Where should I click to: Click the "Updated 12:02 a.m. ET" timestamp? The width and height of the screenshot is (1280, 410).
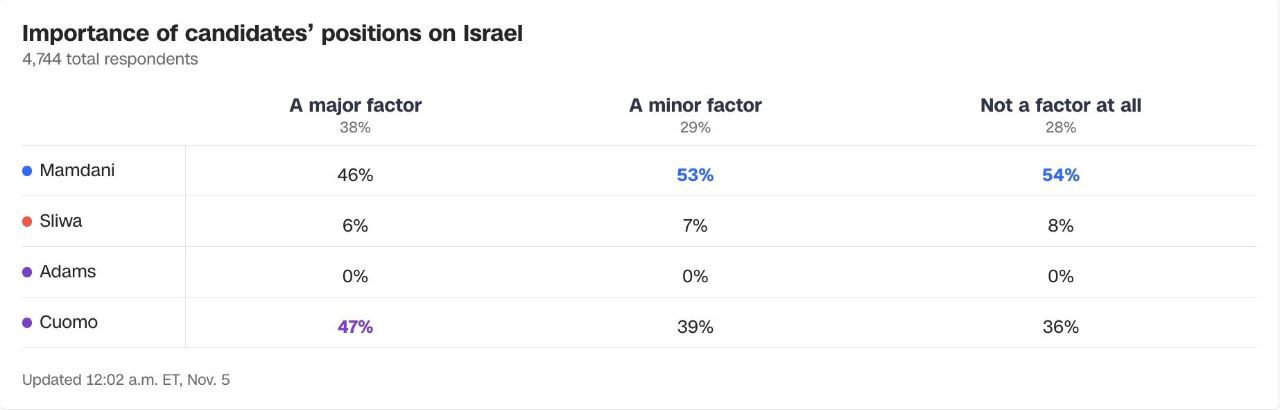[126, 380]
